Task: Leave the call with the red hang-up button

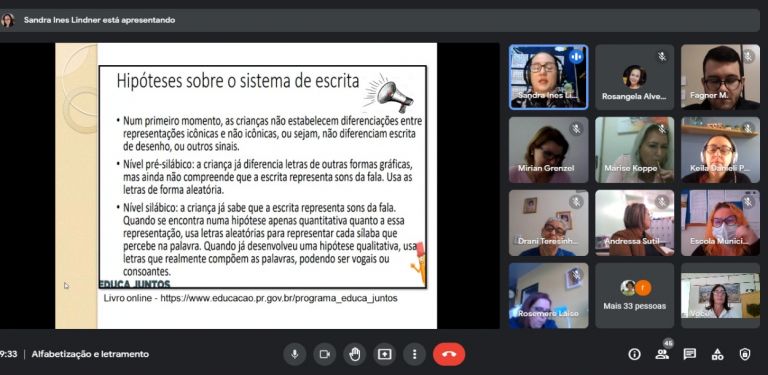Action: 449,354
